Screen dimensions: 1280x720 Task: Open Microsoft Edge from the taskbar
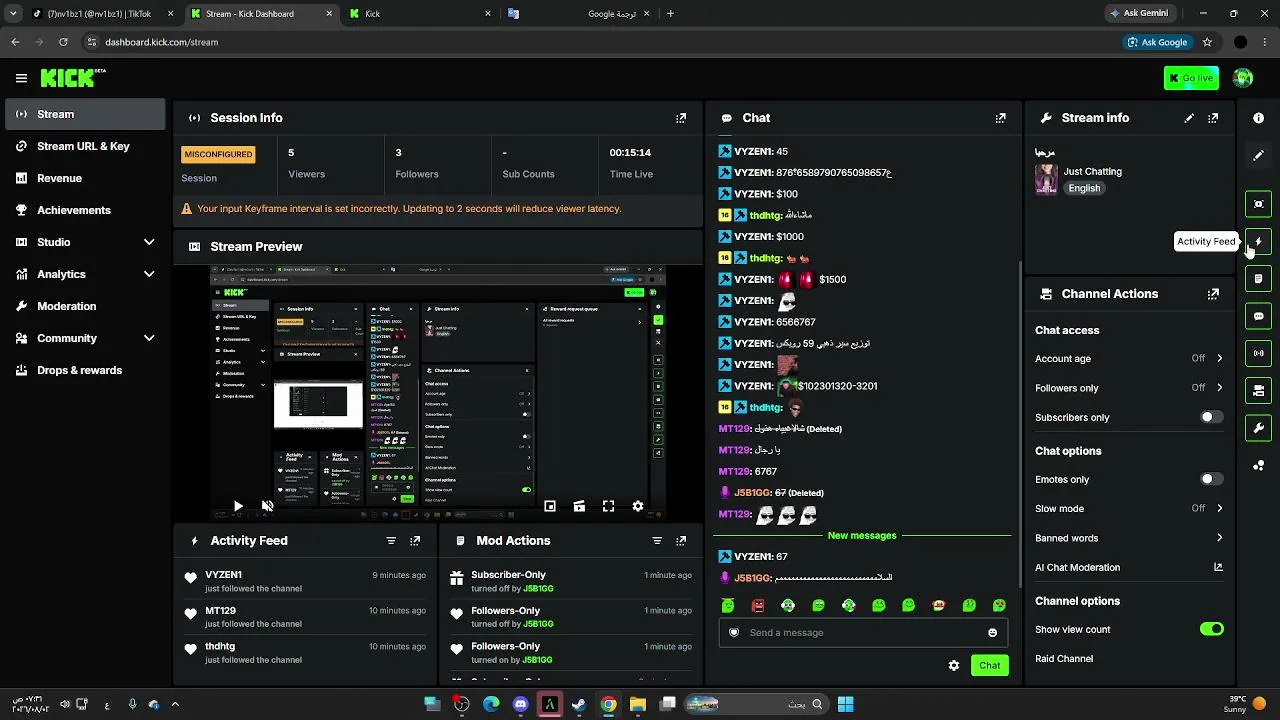(491, 704)
